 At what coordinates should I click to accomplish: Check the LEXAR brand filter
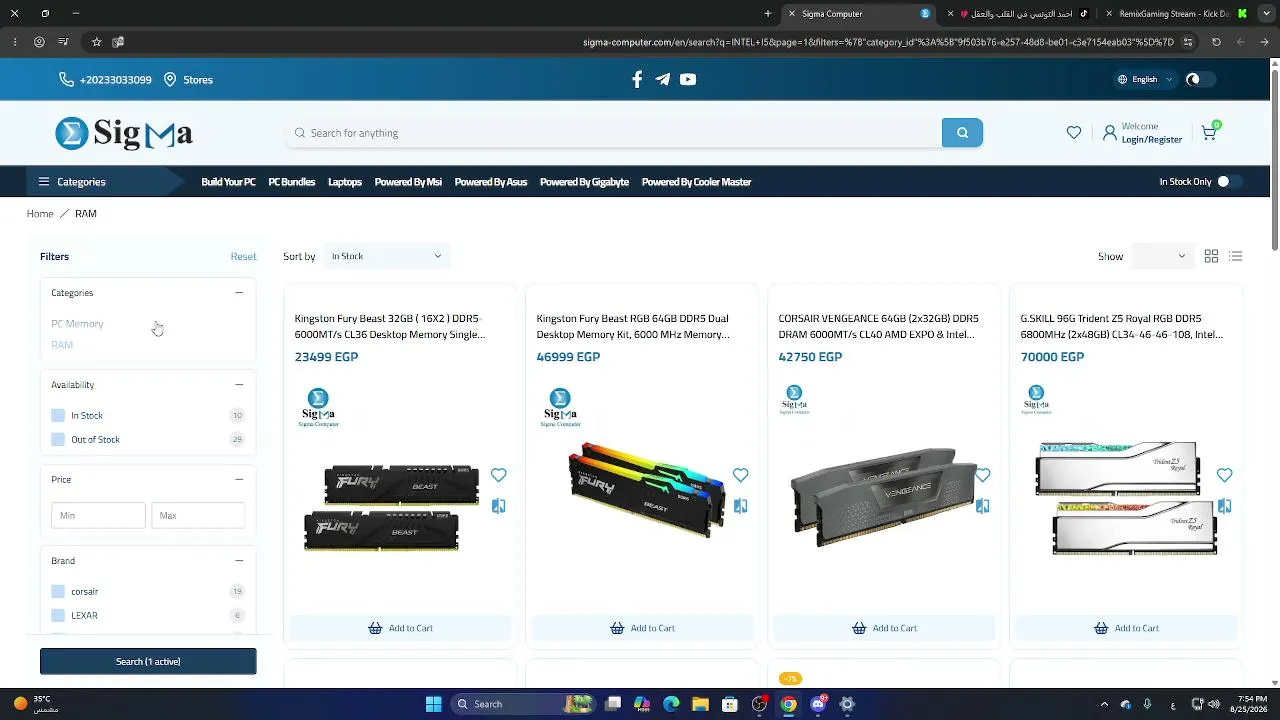[58, 616]
